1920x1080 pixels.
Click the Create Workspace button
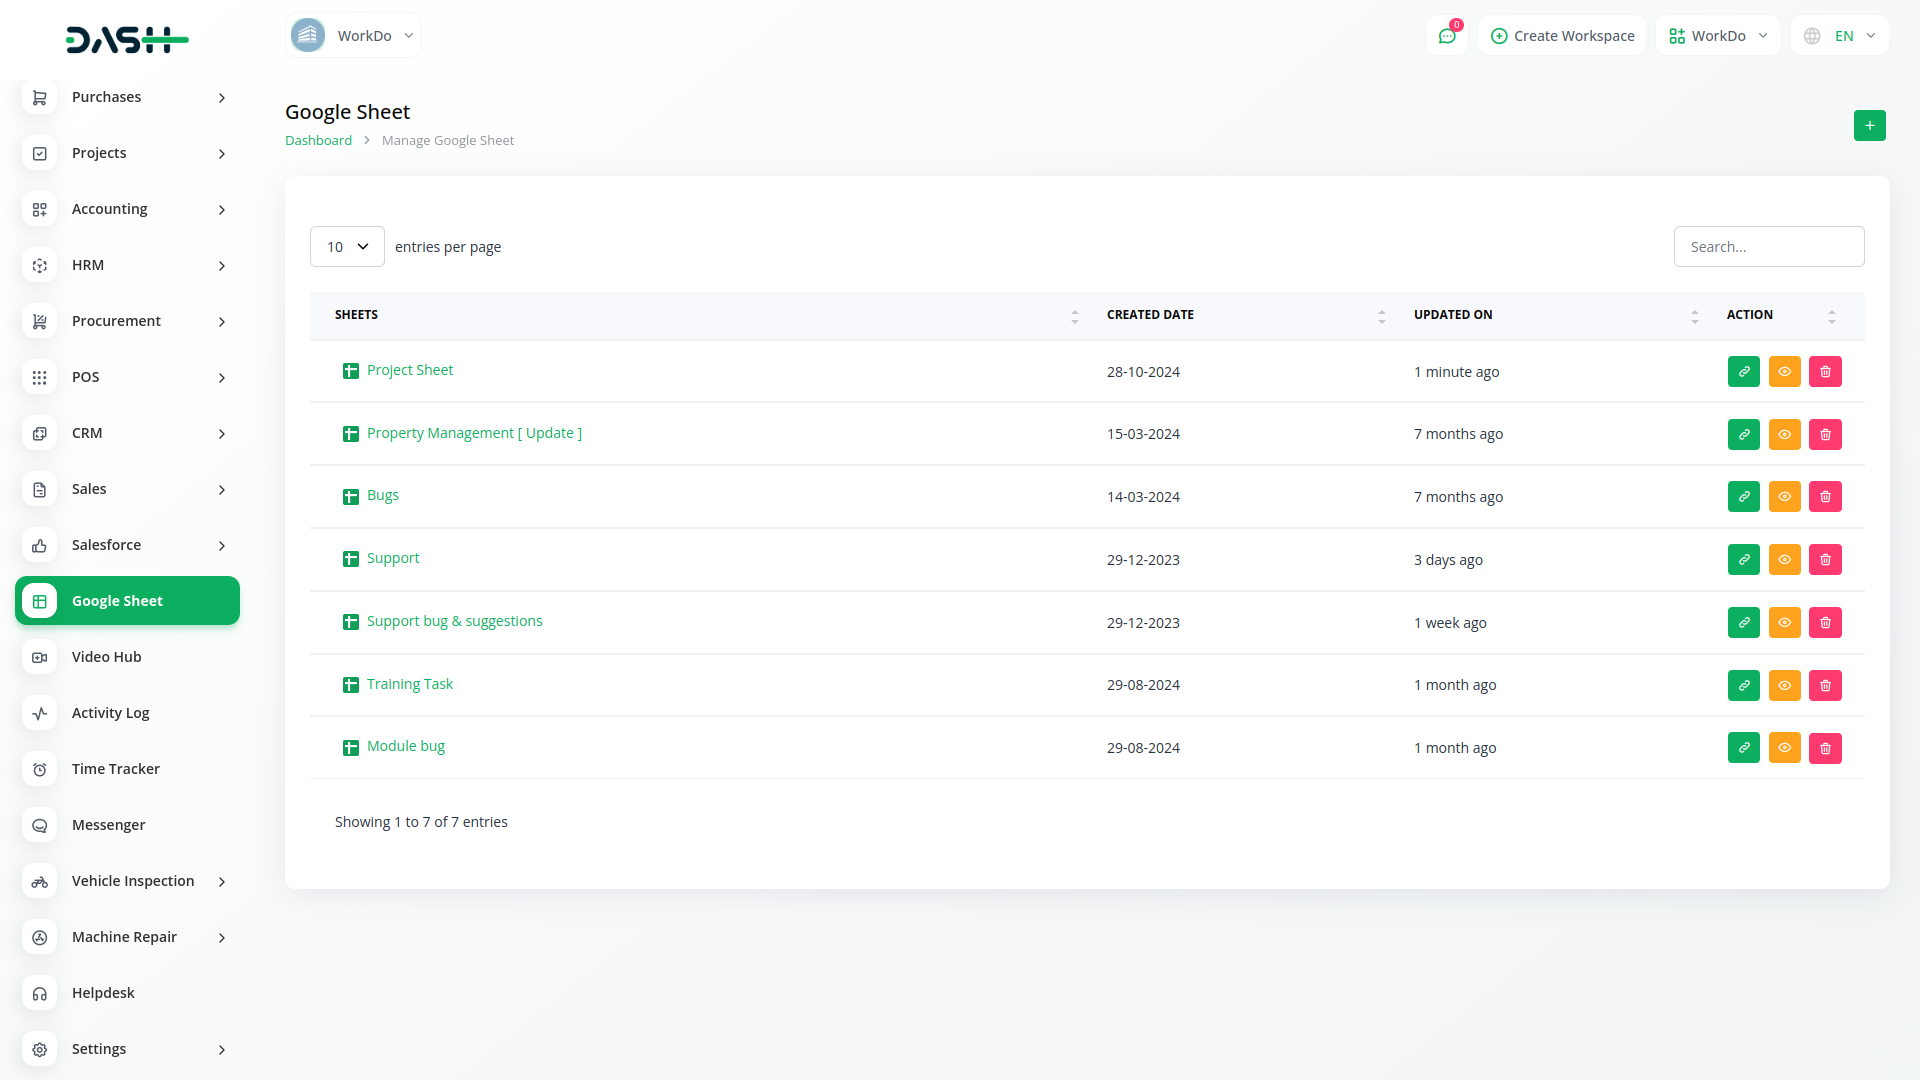point(1562,36)
